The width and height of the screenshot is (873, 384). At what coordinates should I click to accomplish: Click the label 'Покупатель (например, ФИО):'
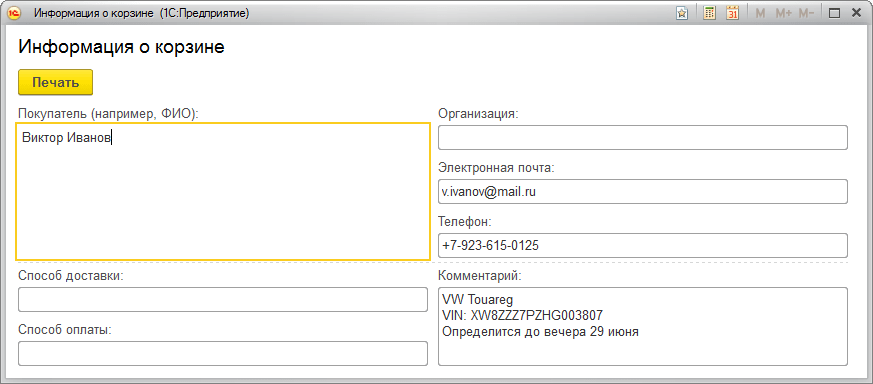point(109,114)
